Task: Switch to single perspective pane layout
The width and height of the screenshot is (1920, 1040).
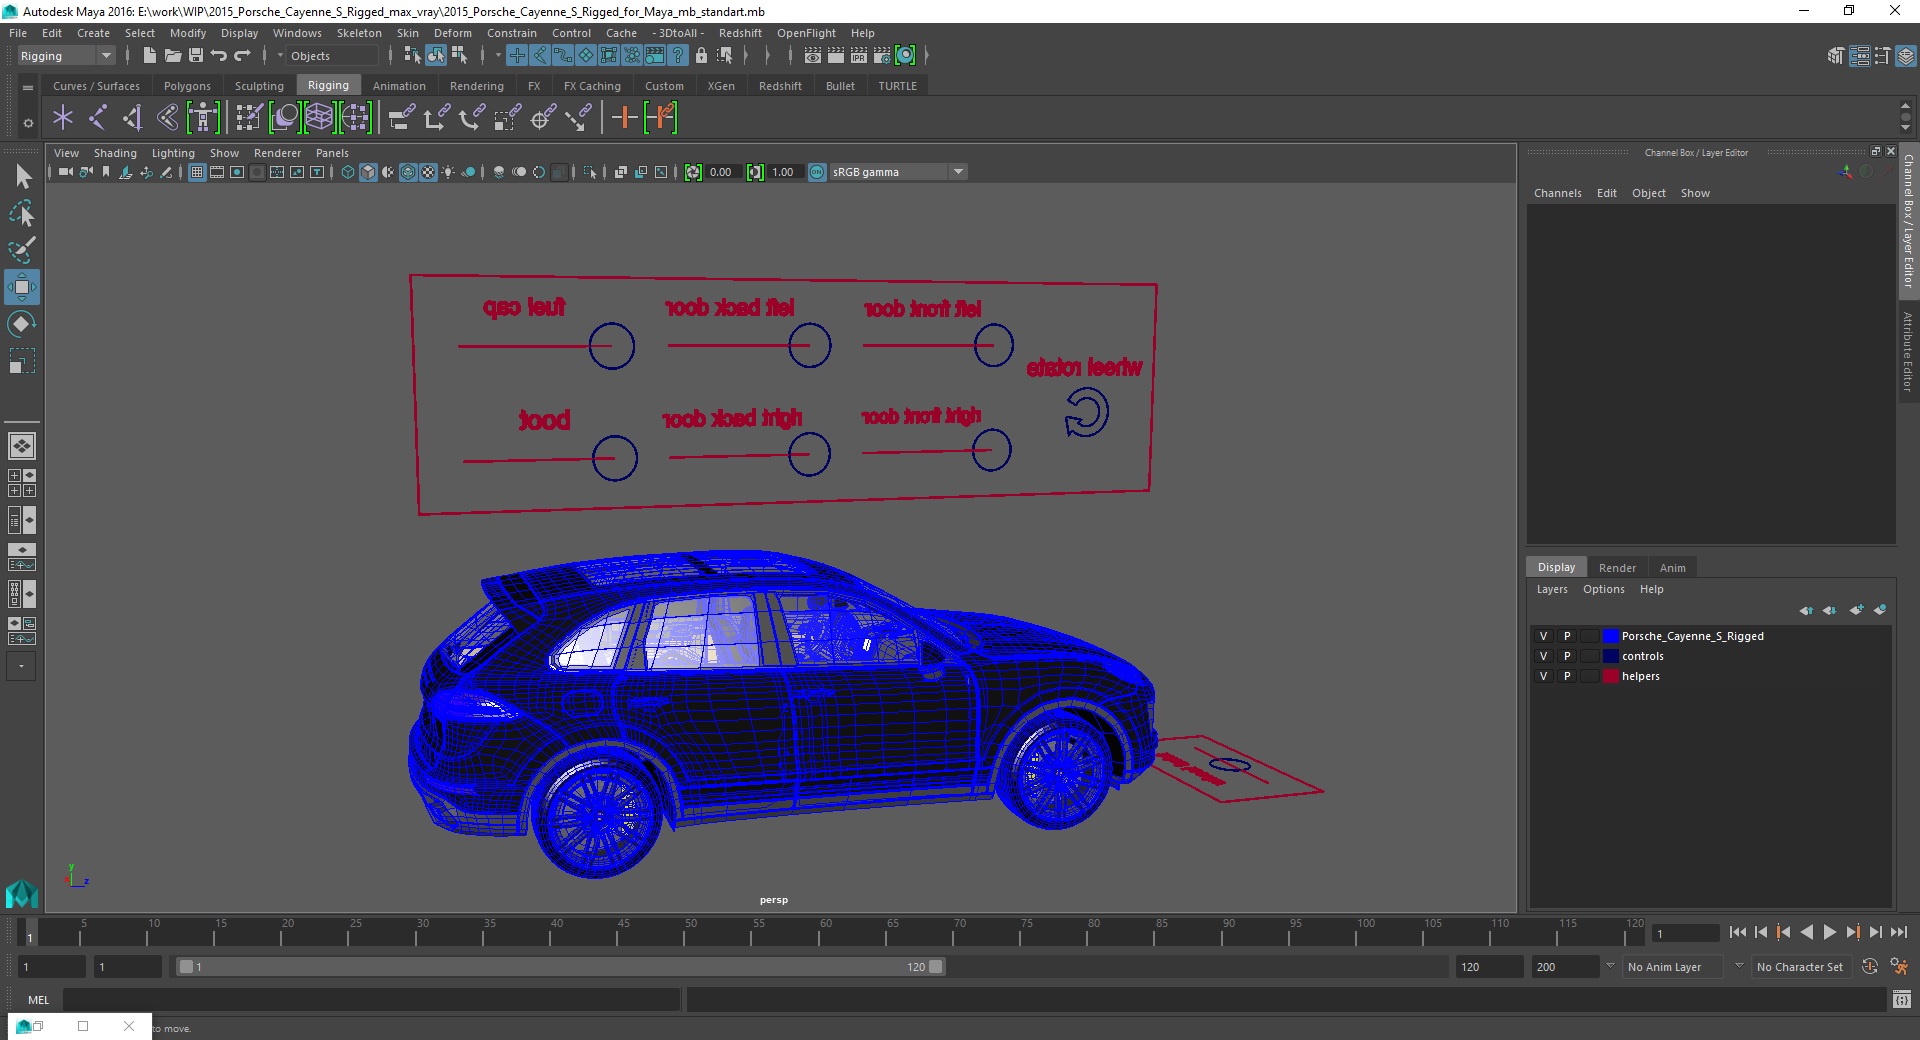Action: coord(22,446)
